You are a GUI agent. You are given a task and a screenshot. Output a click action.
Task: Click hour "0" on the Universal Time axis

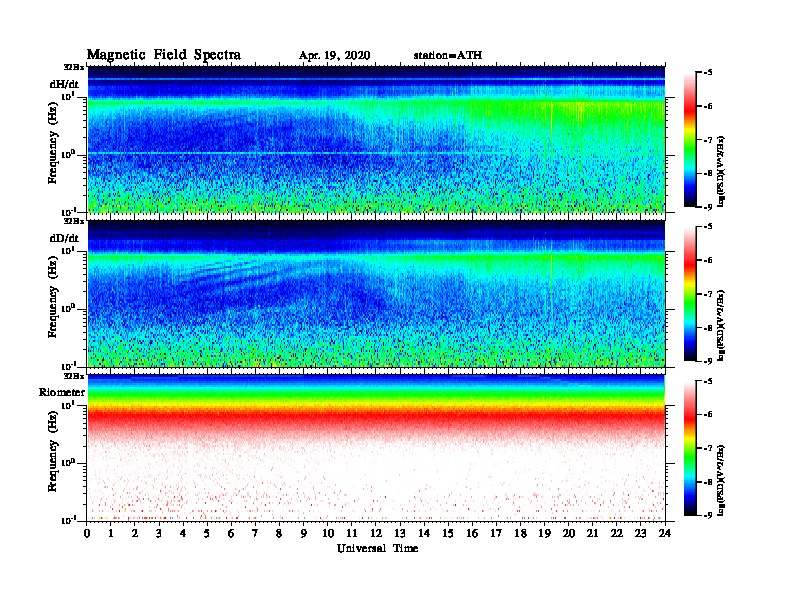pyautogui.click(x=87, y=533)
